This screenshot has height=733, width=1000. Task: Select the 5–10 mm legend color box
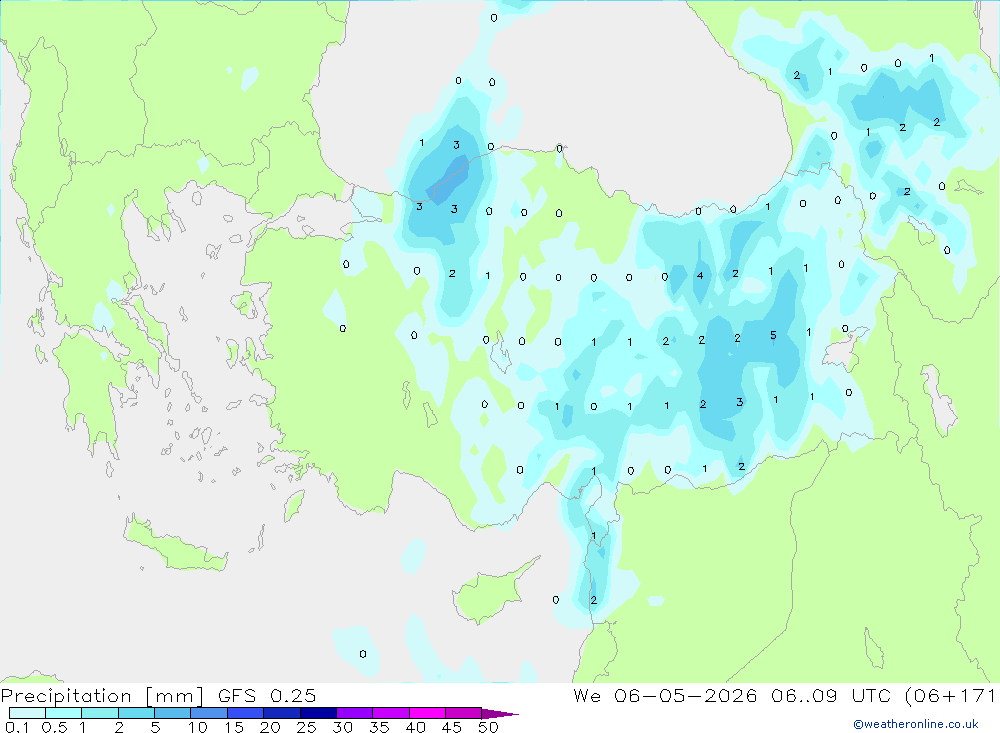[173, 713]
